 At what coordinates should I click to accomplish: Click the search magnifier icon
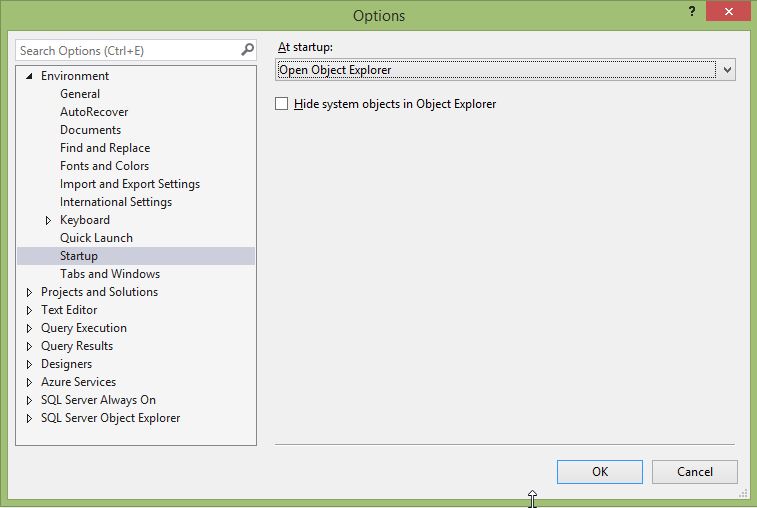click(247, 50)
